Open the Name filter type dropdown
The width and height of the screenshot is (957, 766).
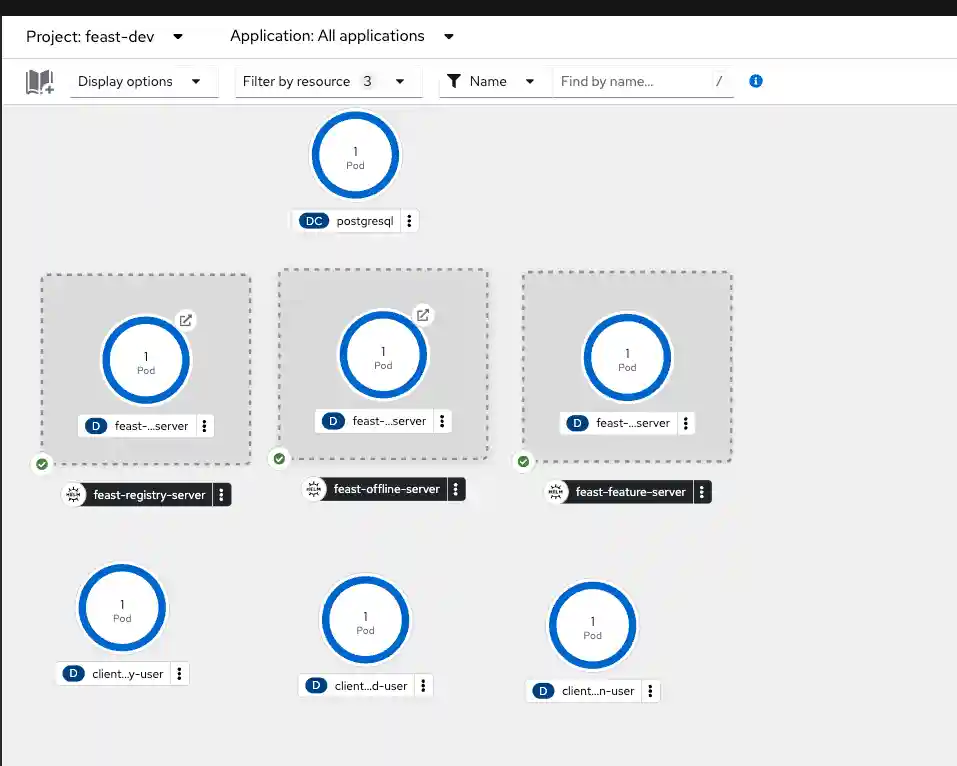(x=496, y=82)
